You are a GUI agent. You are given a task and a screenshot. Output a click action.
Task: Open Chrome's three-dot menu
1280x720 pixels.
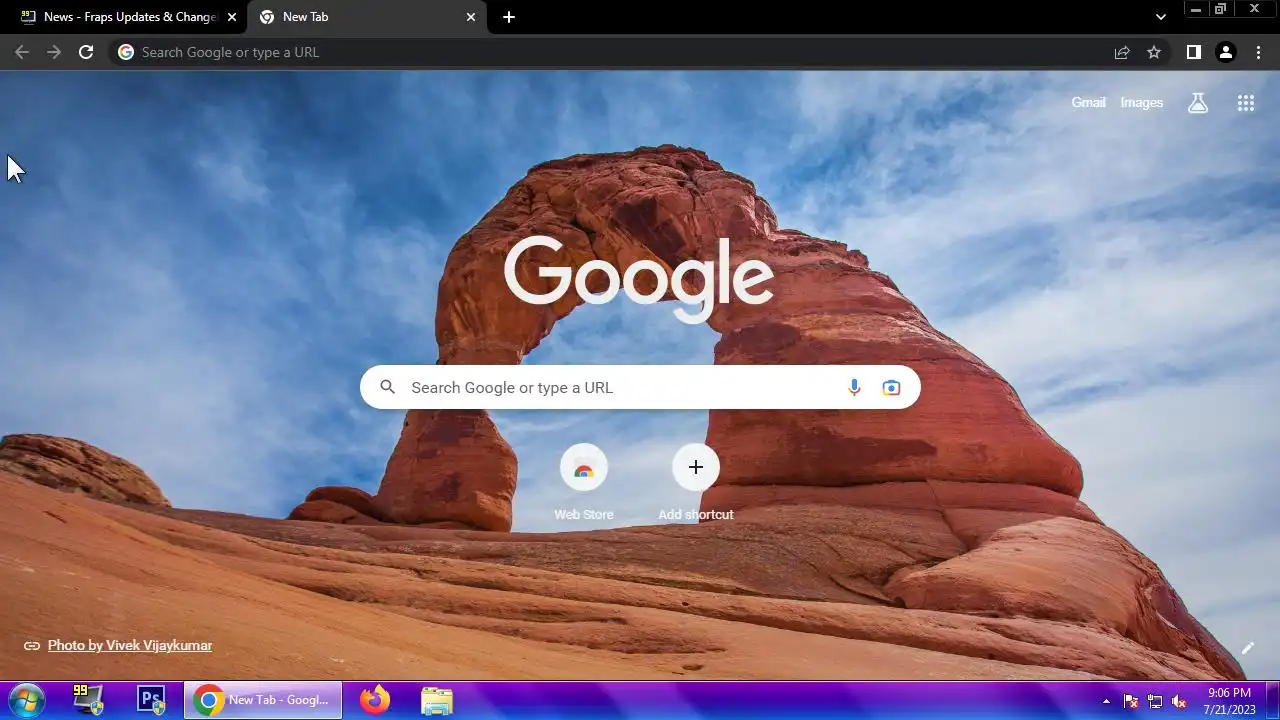tap(1258, 52)
